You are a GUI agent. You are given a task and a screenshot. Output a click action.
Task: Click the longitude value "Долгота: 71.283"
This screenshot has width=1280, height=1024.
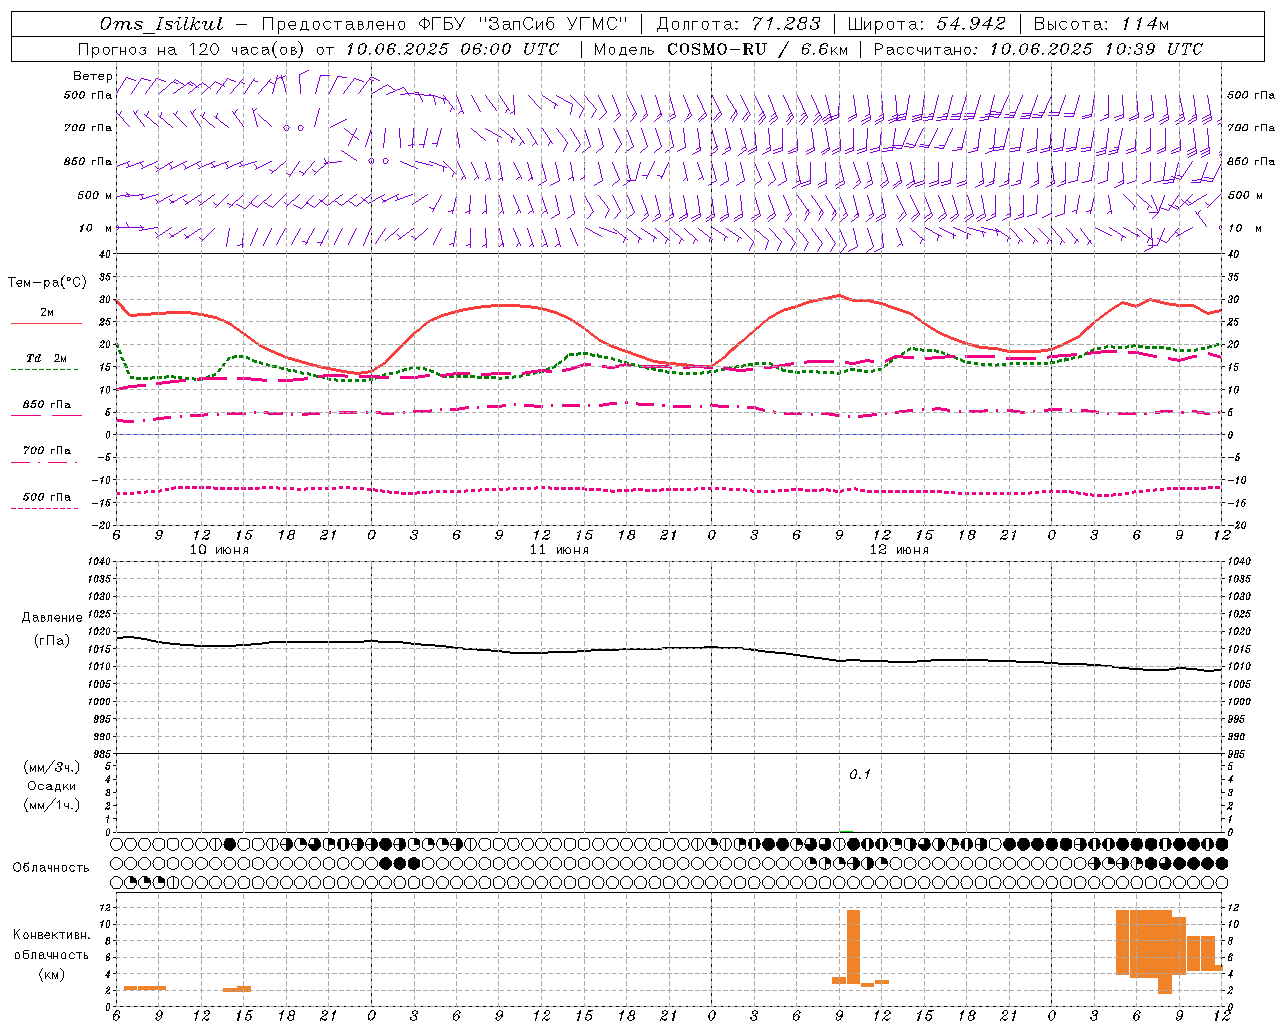tap(738, 24)
